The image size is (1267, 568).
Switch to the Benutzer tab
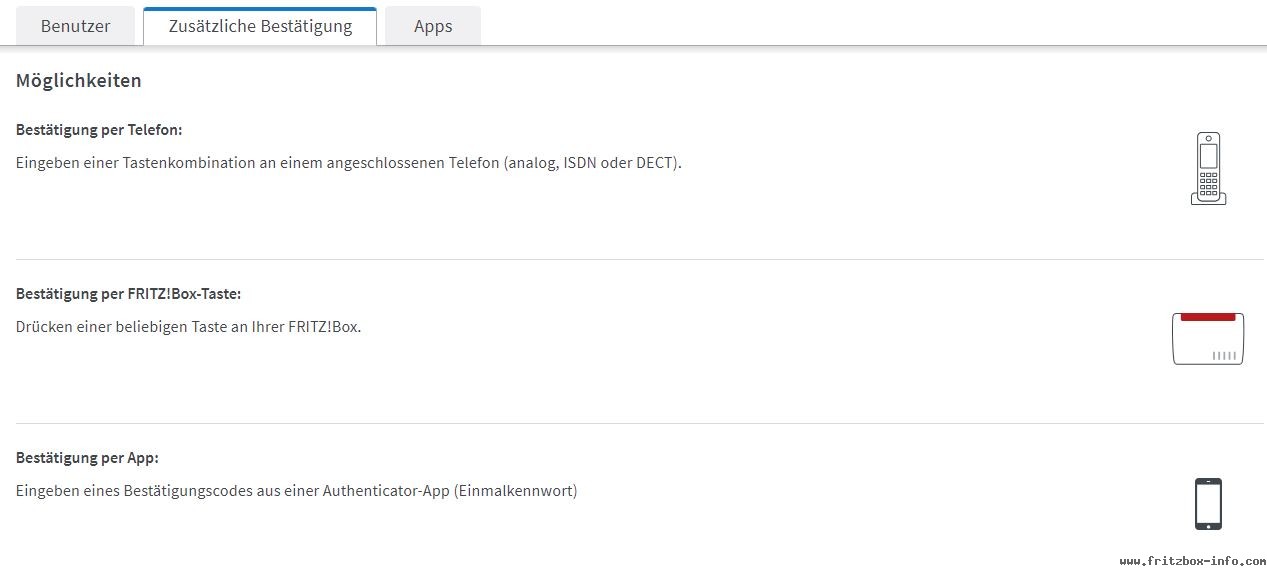coord(75,26)
